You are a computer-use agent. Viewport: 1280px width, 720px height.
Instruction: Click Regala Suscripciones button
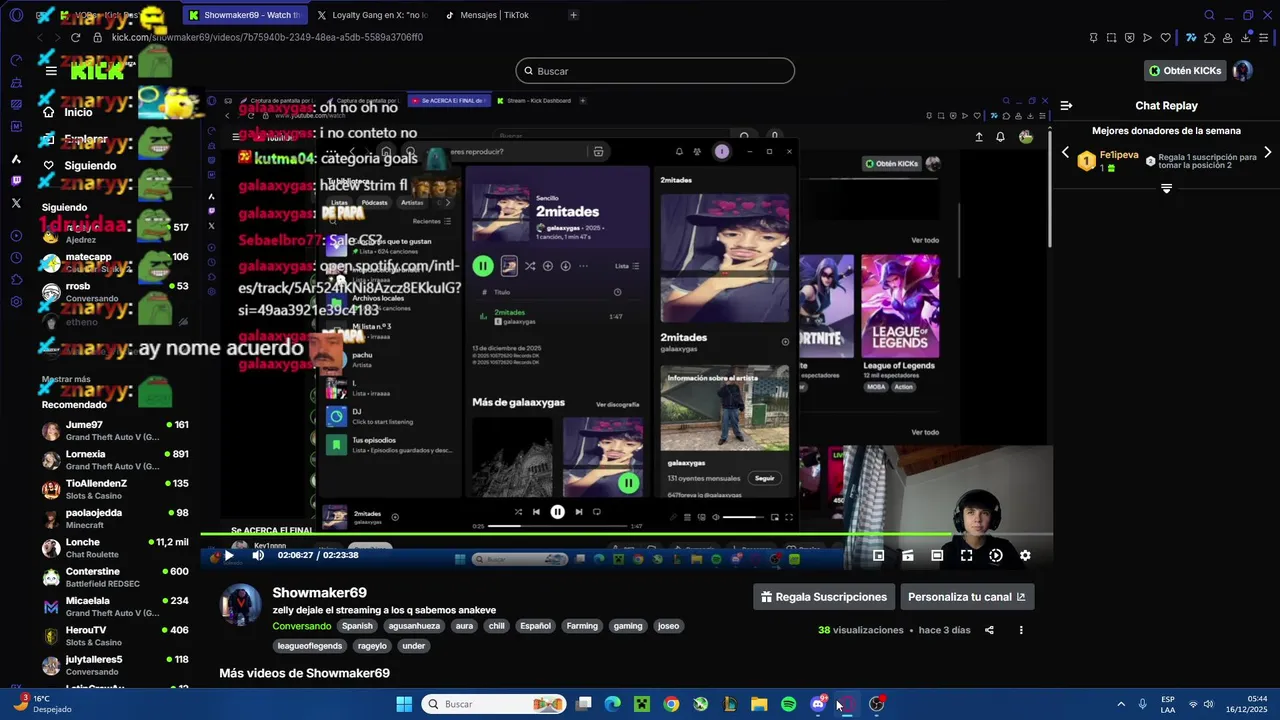pos(823,597)
